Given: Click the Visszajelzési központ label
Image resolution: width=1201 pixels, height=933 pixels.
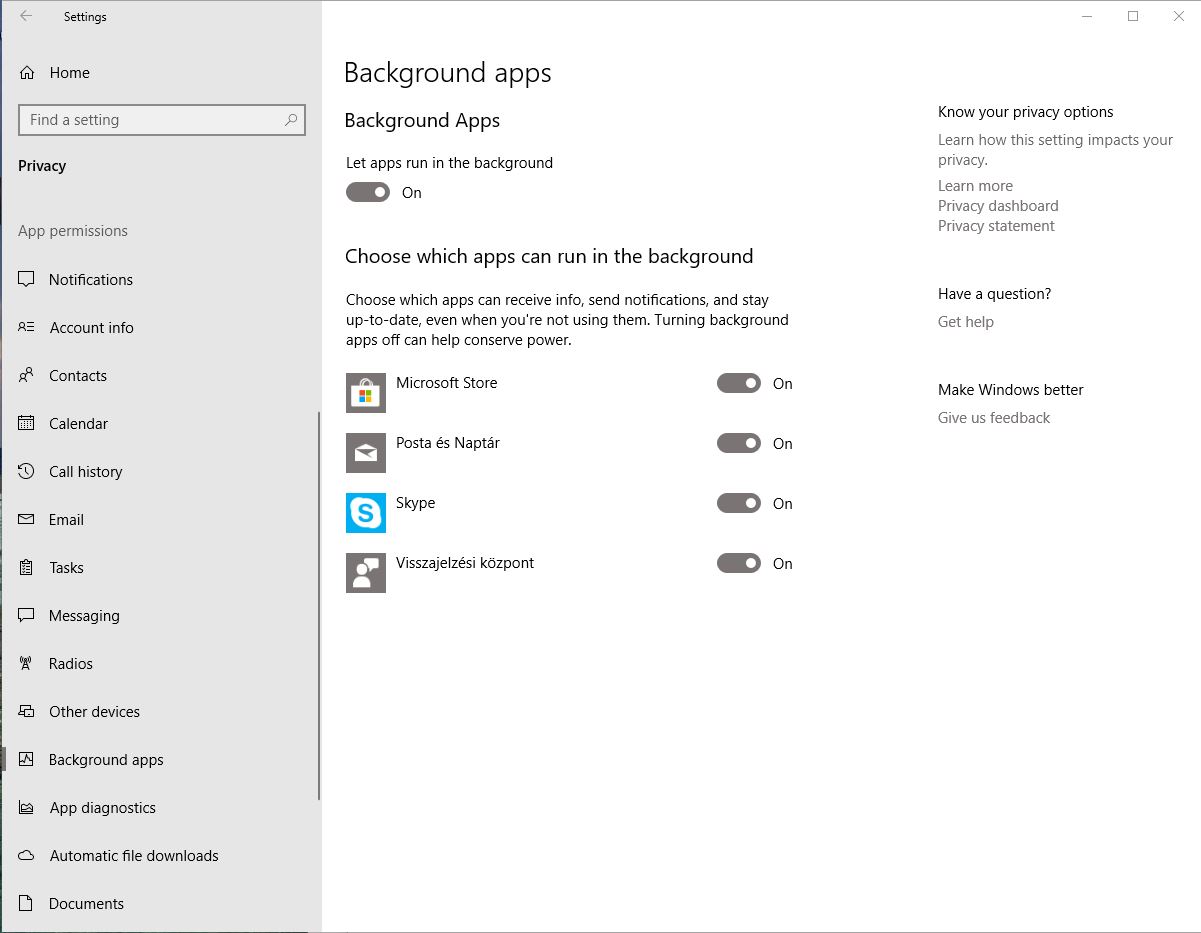Looking at the screenshot, I should pos(465,563).
